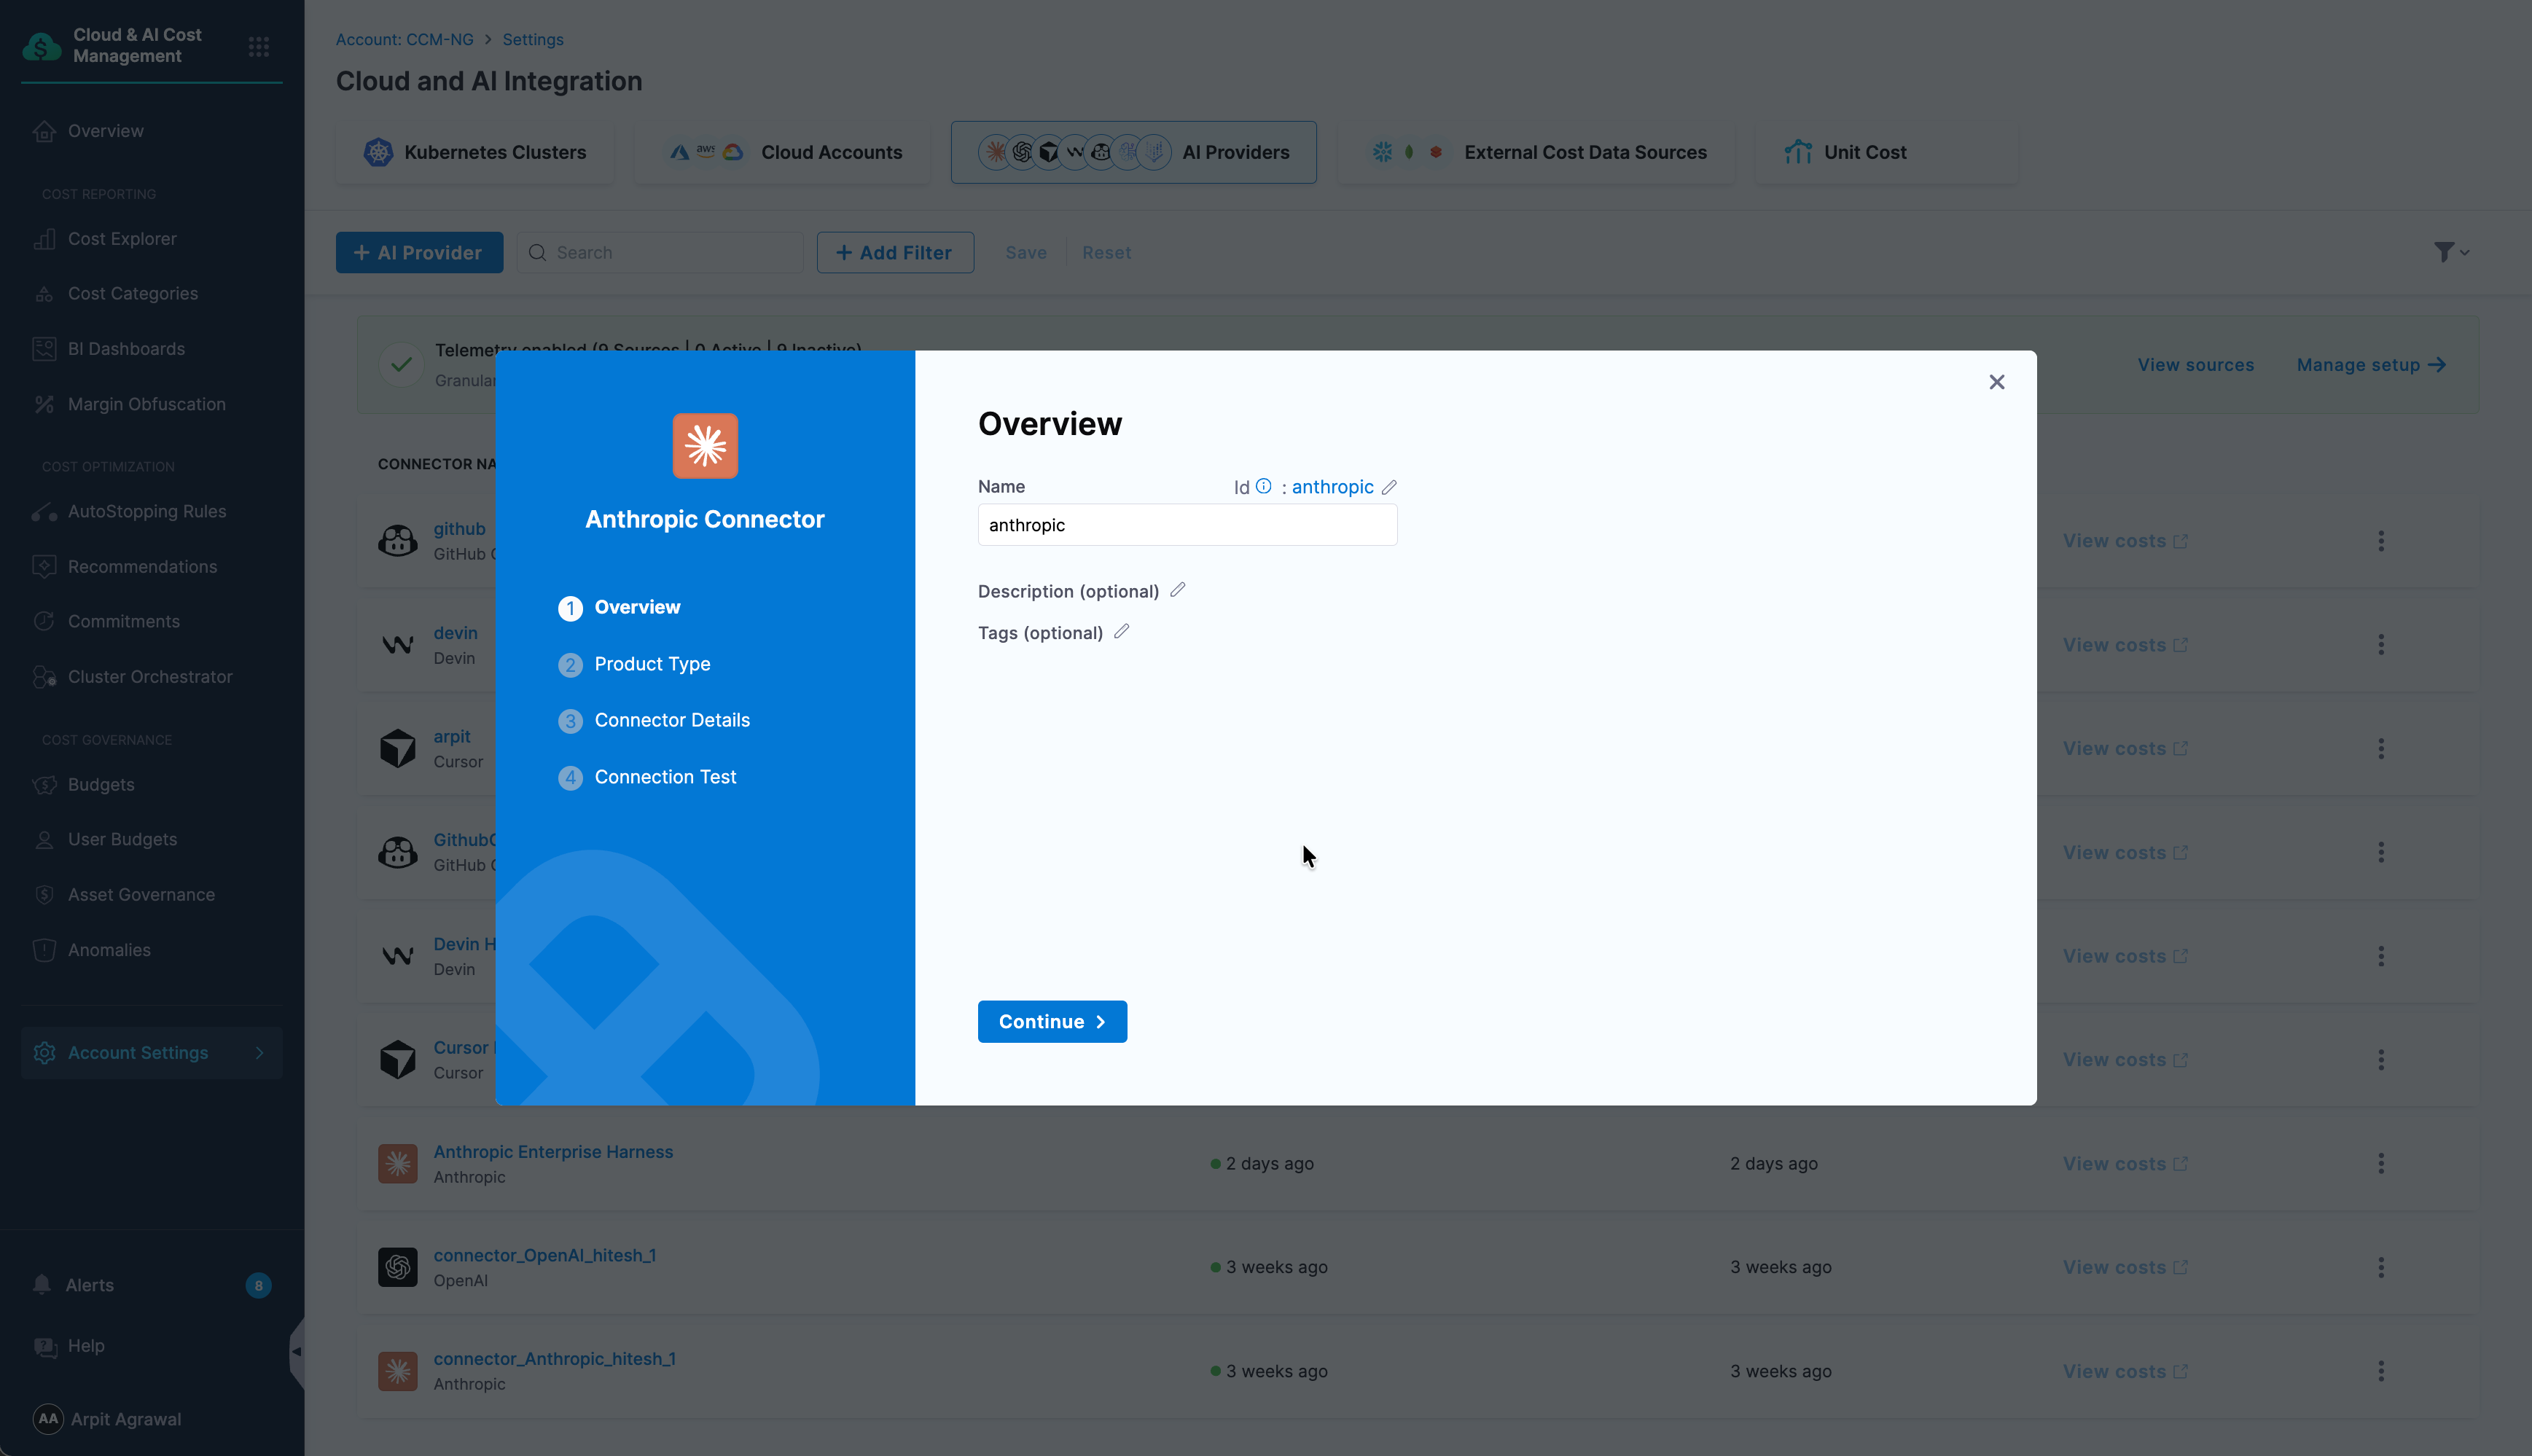Switch to the Unit Cost tab
This screenshot has width=2532, height=1456.
[x=1886, y=152]
